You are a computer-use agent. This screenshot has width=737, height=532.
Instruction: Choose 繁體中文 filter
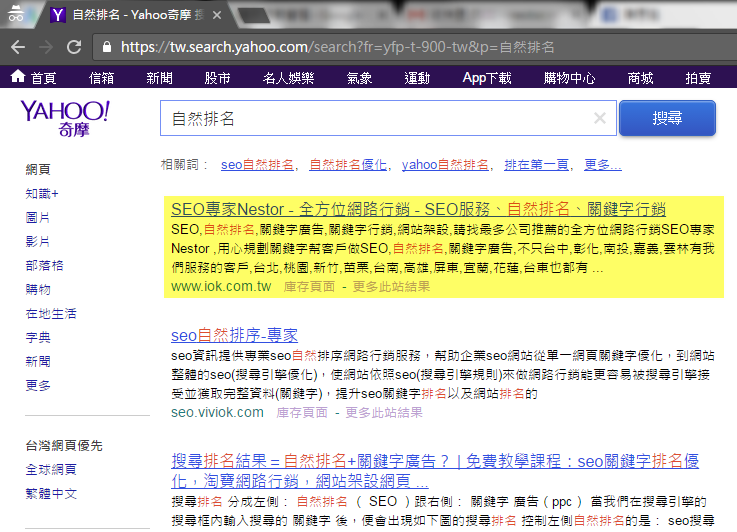point(51,493)
